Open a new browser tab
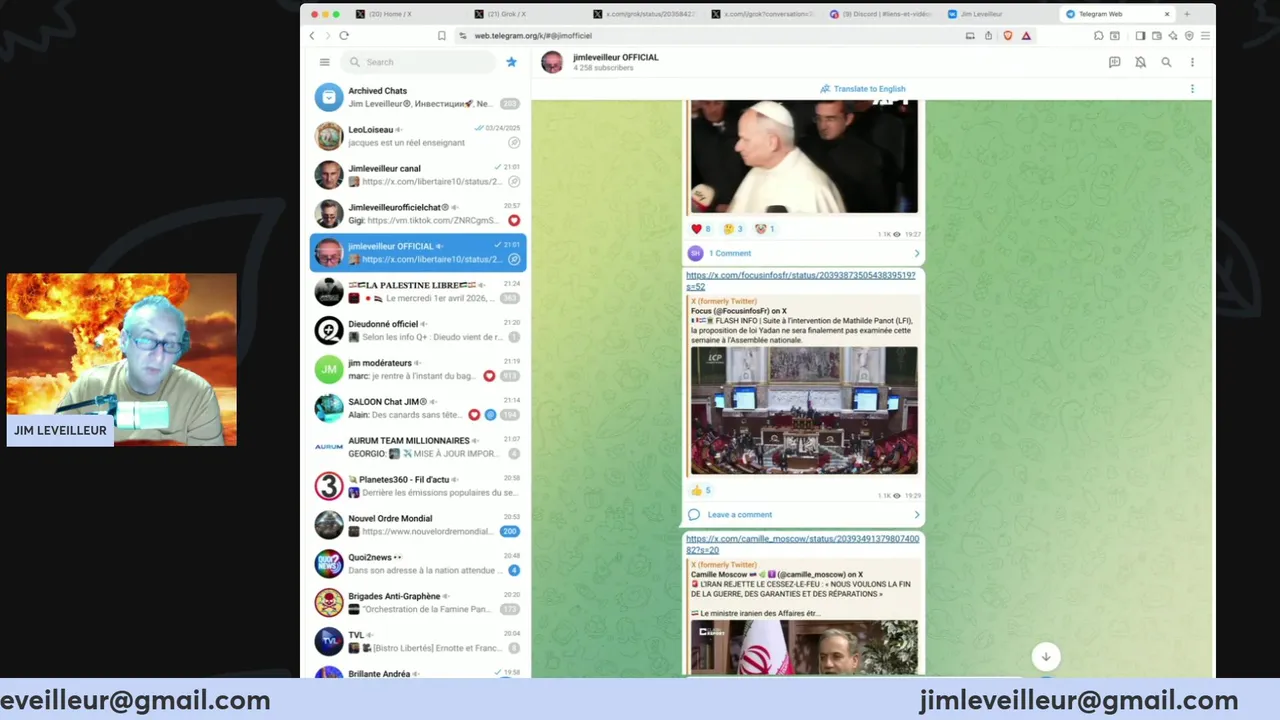 [x=1187, y=14]
